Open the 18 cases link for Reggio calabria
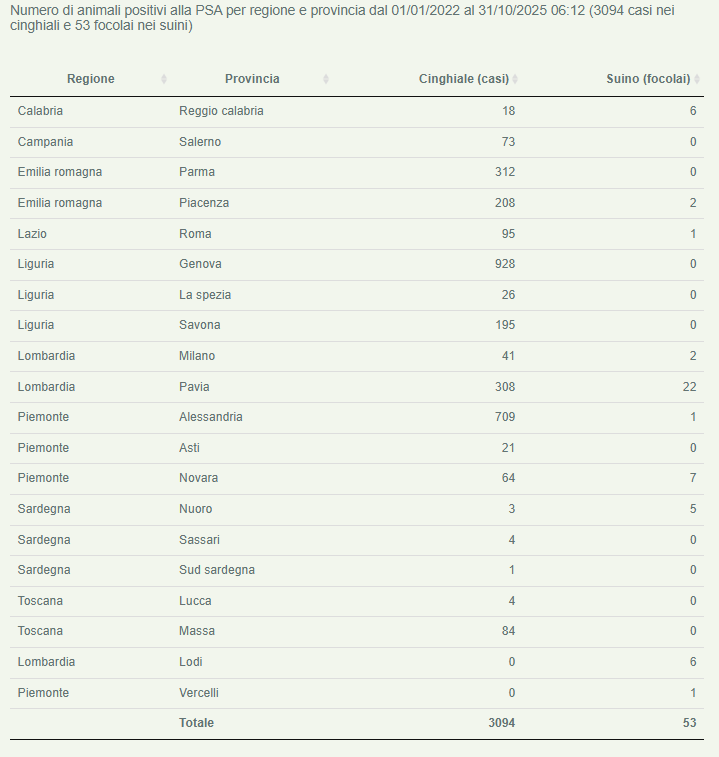Screen dimensions: 719x757 click(x=508, y=111)
